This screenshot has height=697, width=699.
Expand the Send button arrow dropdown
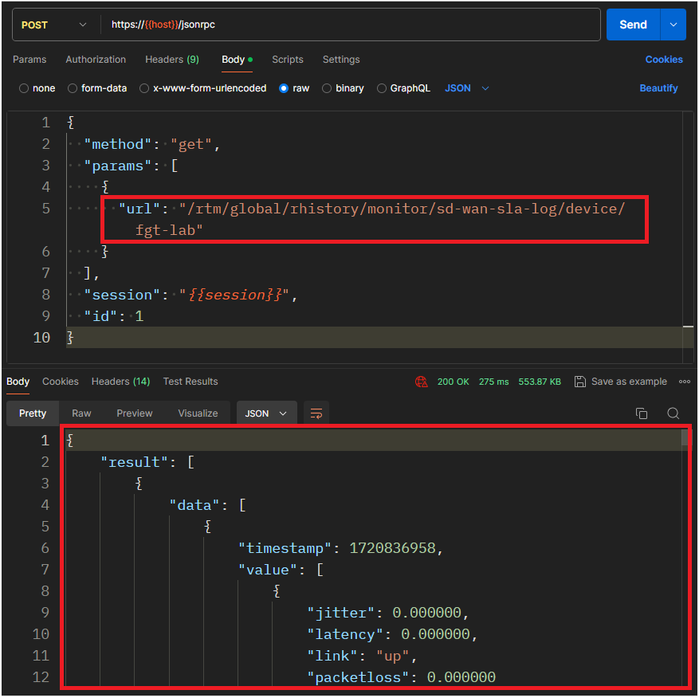click(x=673, y=24)
